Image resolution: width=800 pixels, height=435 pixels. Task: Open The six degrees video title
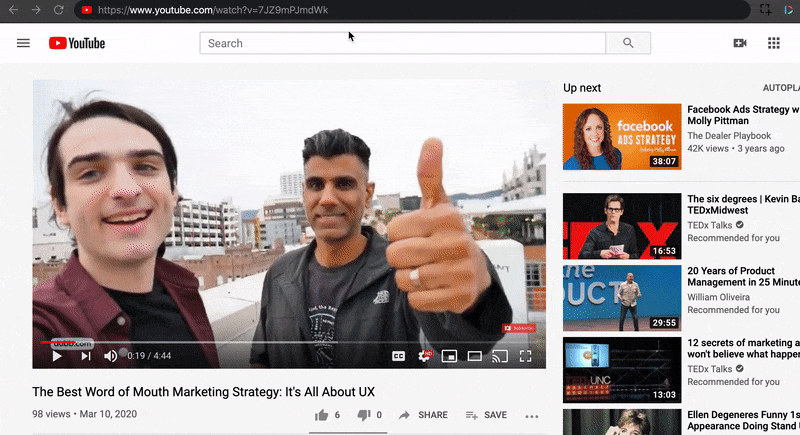point(743,204)
